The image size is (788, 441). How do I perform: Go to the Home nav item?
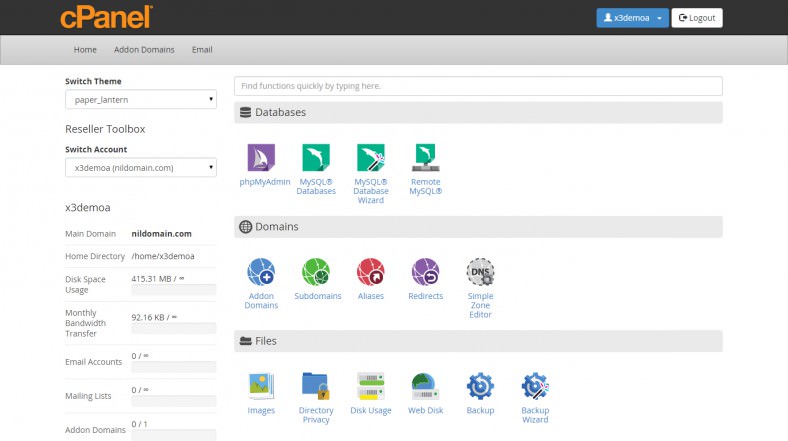pyautogui.click(x=85, y=50)
